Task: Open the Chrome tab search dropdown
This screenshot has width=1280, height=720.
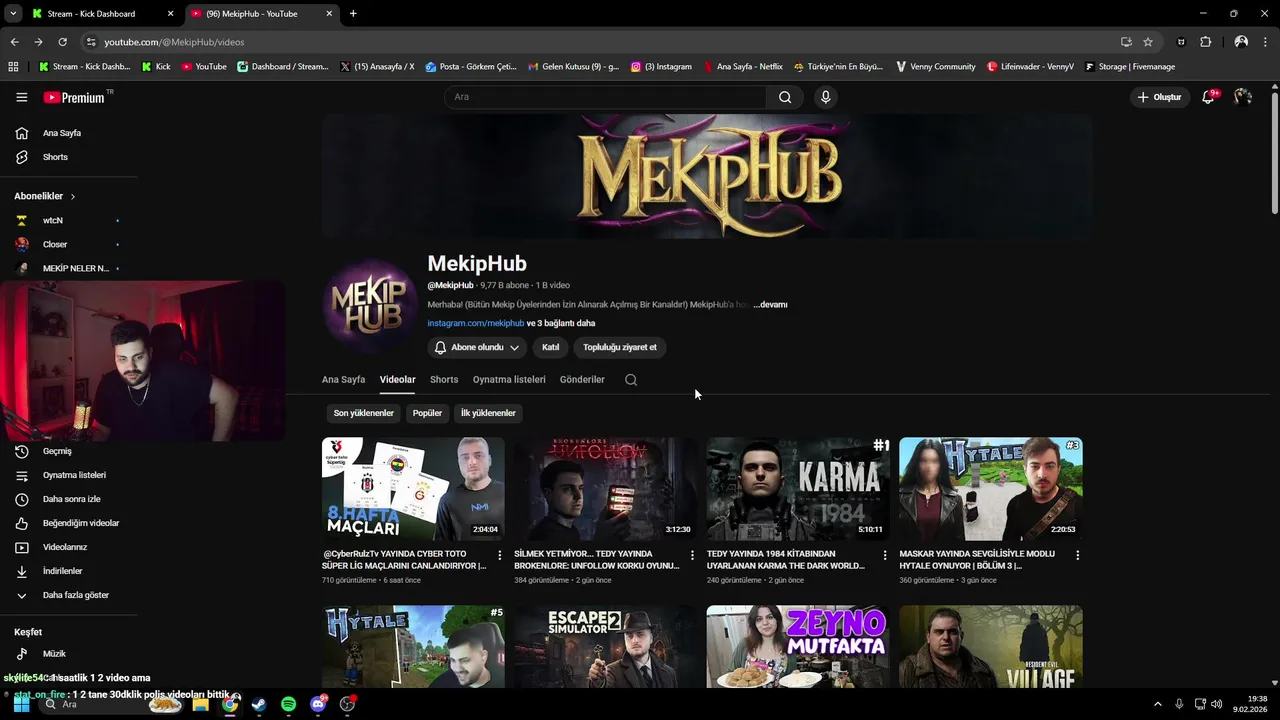Action: 12,13
